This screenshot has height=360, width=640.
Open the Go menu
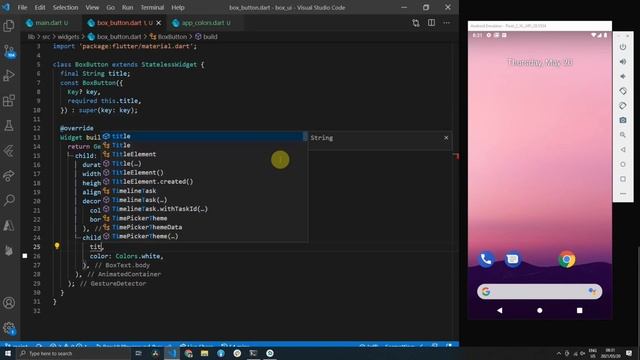[x=111, y=7]
